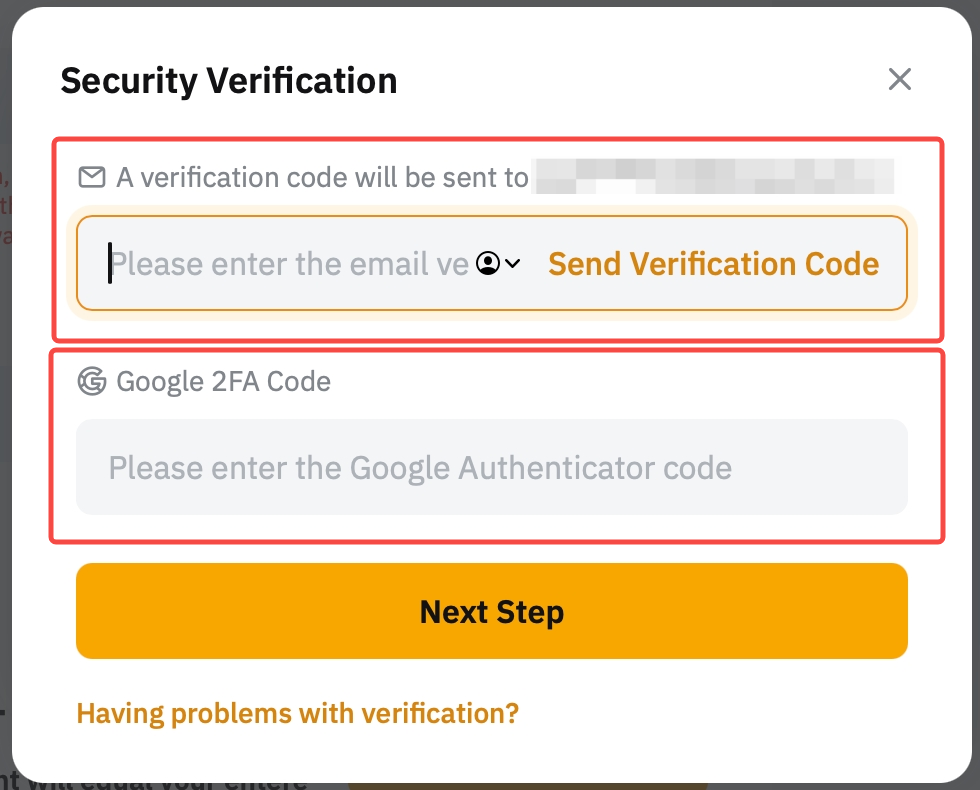Click the autofill contact person icon
980x790 pixels.
pyautogui.click(x=488, y=264)
